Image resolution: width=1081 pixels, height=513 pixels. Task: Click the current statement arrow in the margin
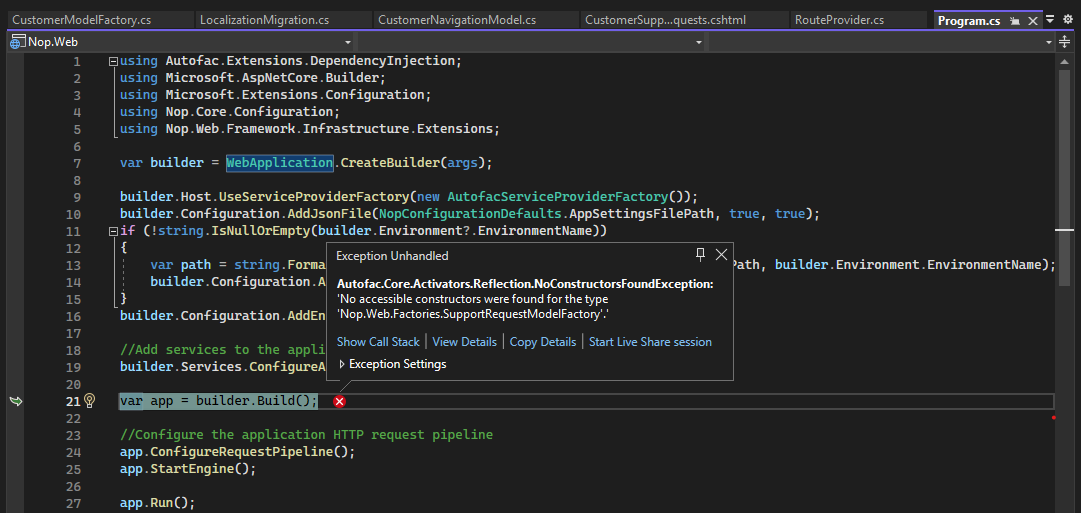pos(15,401)
